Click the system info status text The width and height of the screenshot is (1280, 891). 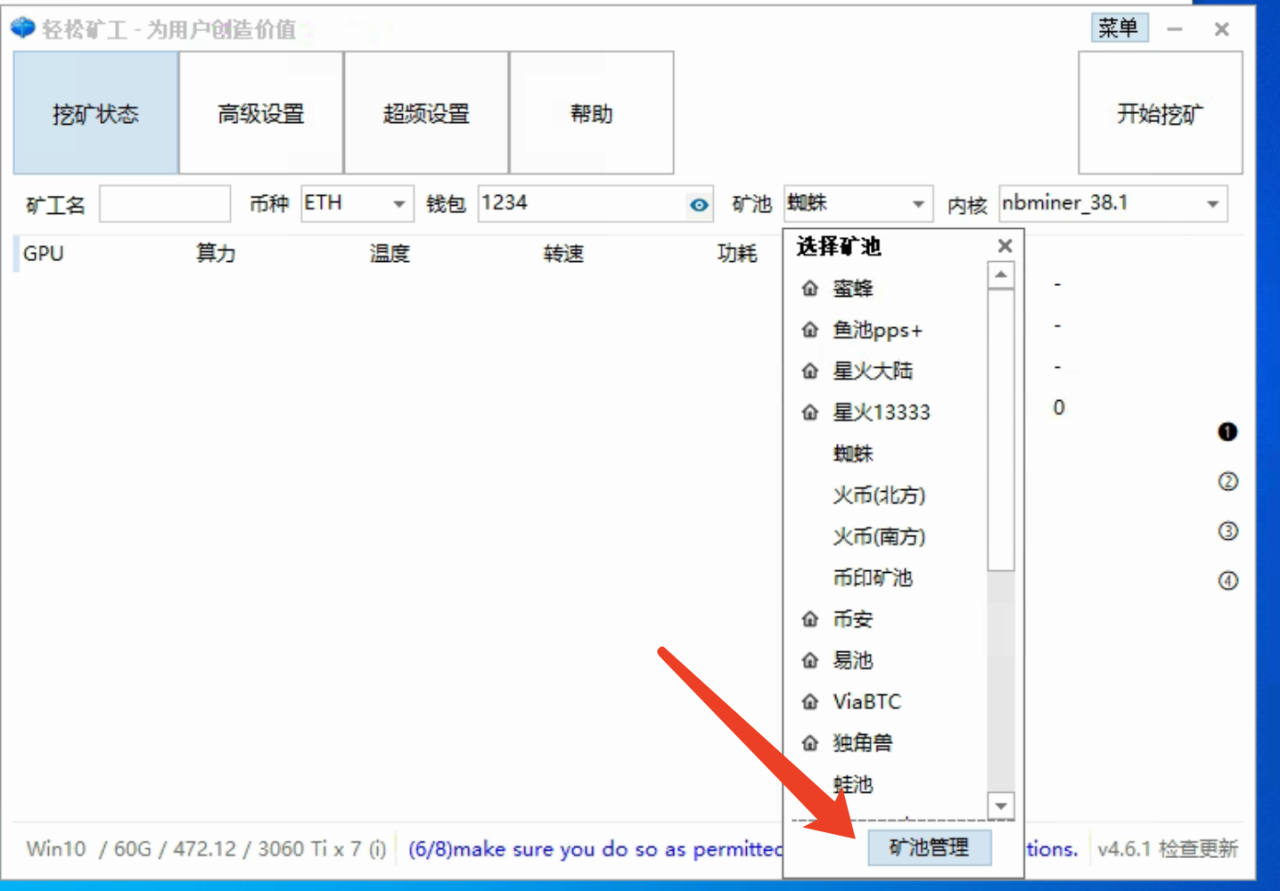(206, 849)
